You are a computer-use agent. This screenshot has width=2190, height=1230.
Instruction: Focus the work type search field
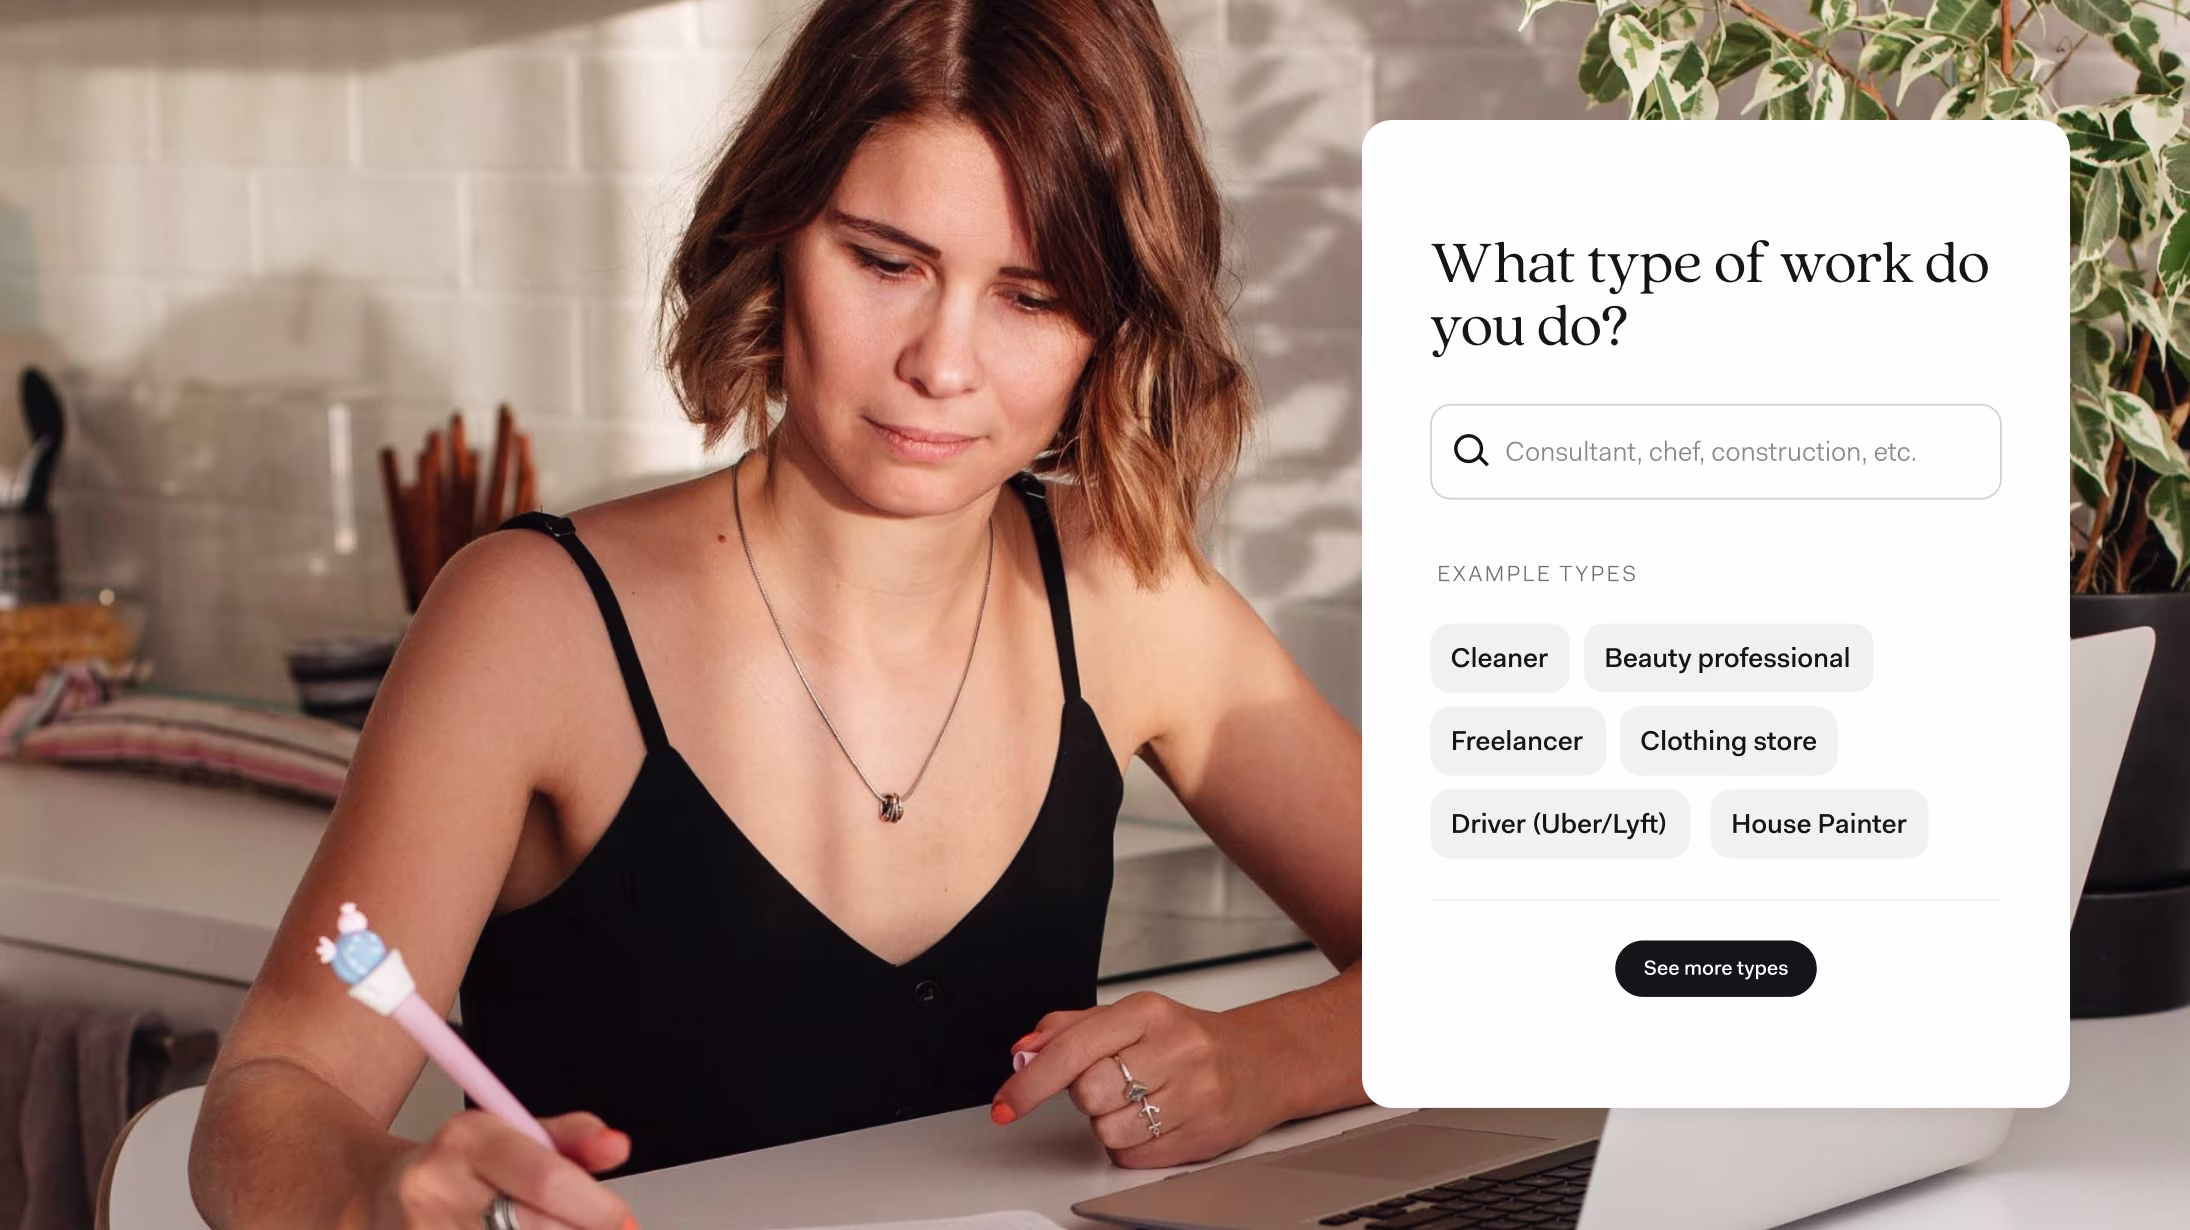[x=1715, y=452]
